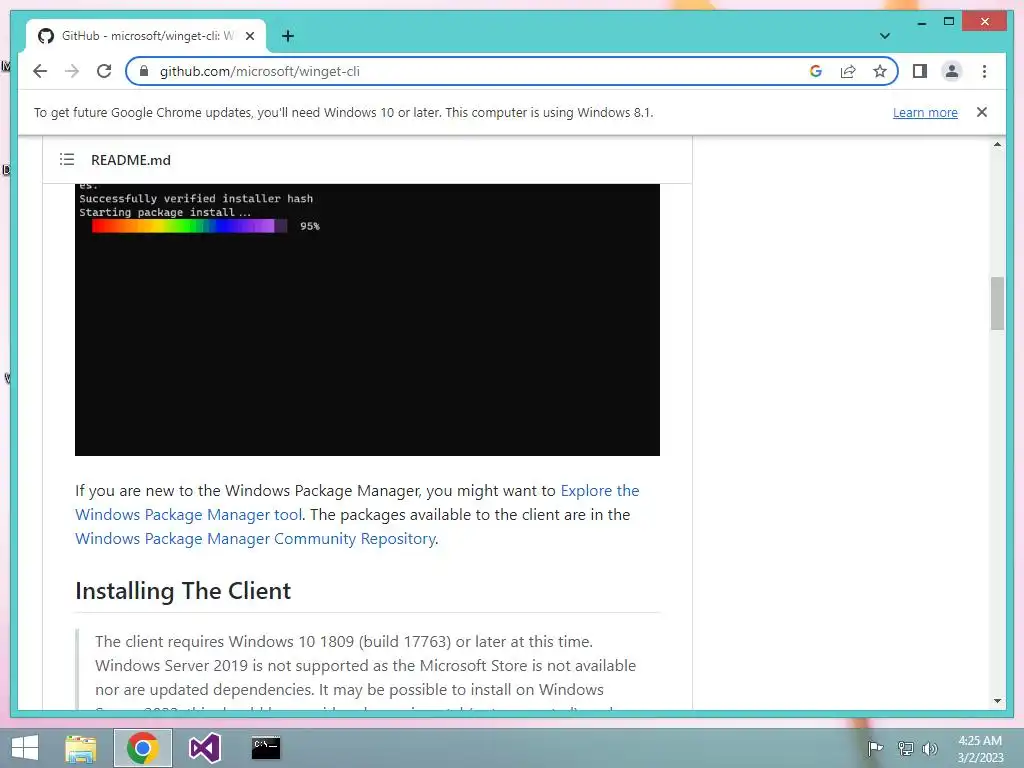Go back with the browser back arrow
This screenshot has height=768, width=1024.
pos(40,71)
